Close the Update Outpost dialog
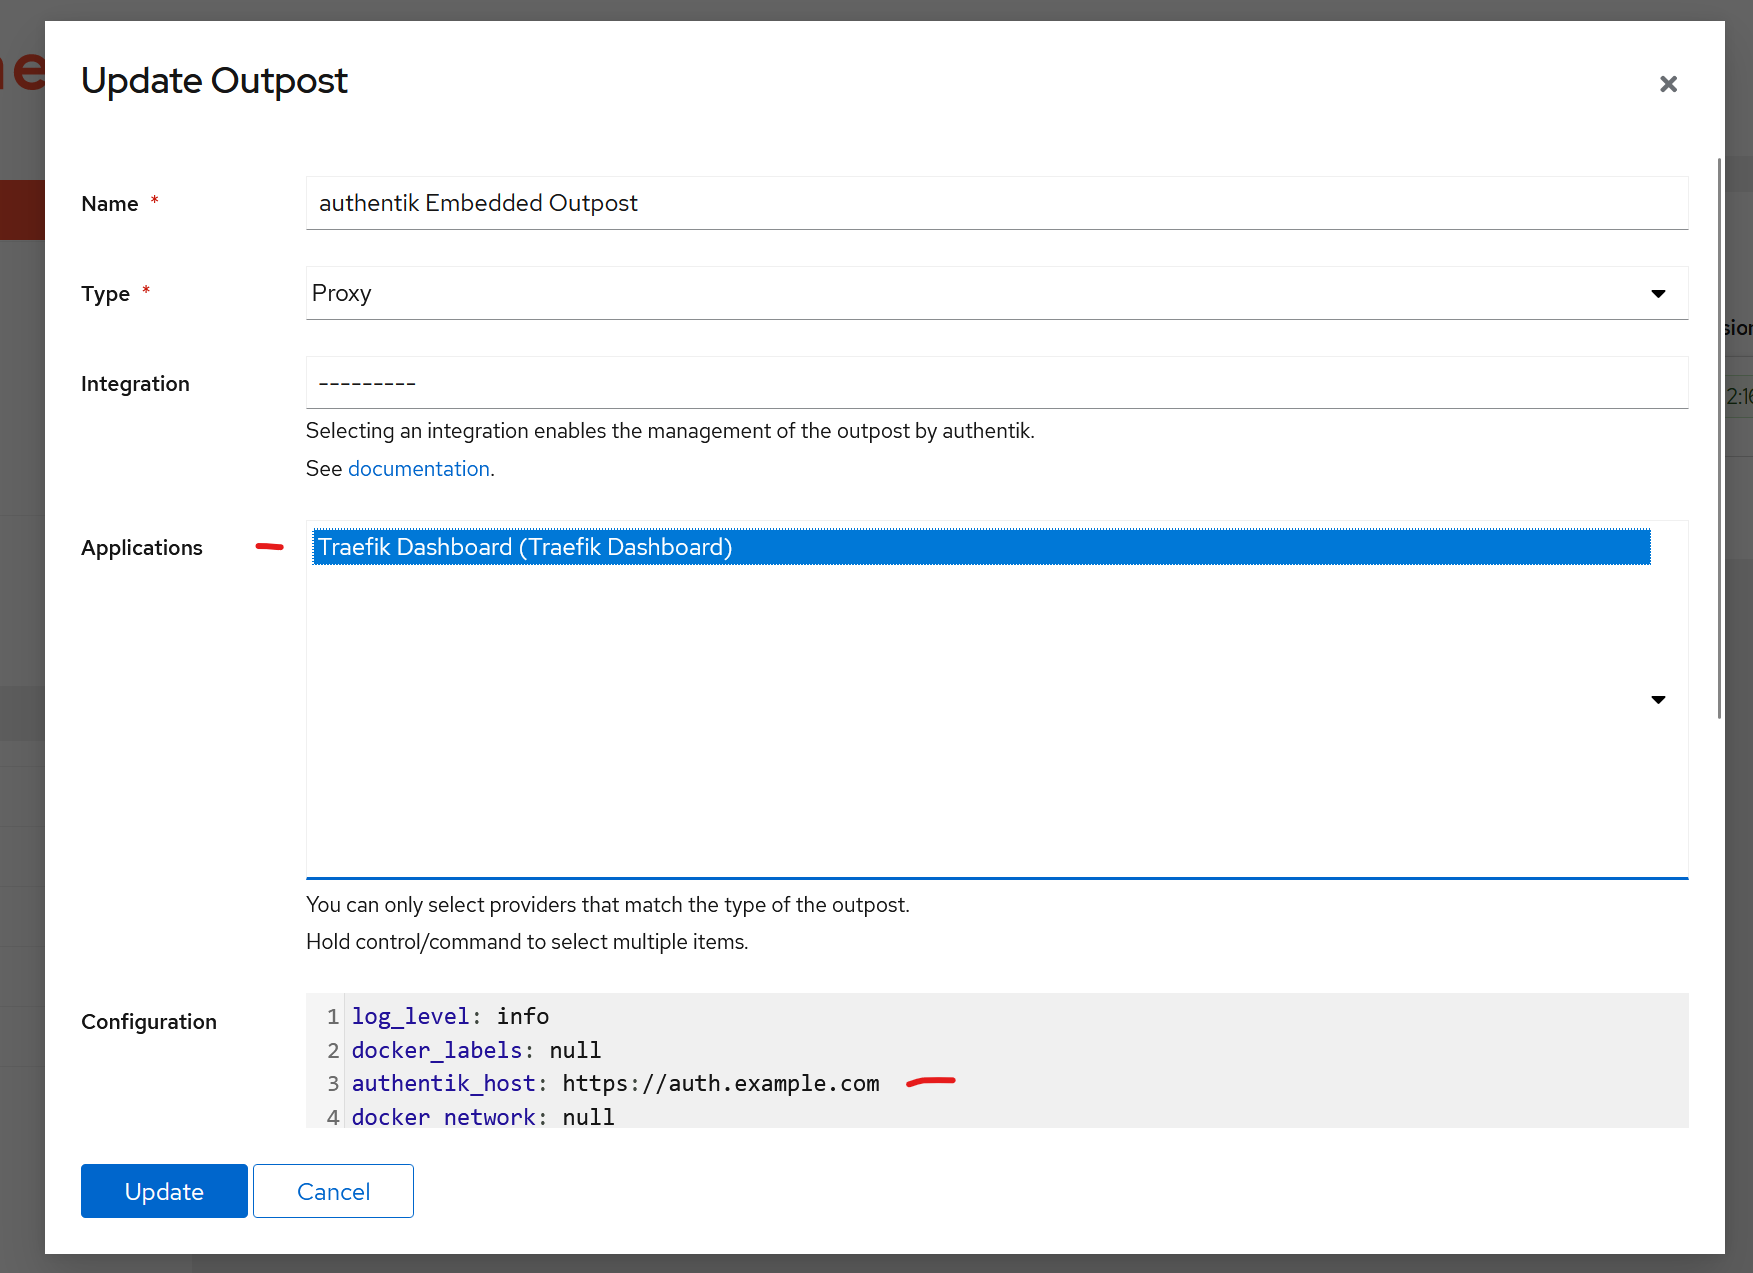The width and height of the screenshot is (1753, 1273). 1668,84
